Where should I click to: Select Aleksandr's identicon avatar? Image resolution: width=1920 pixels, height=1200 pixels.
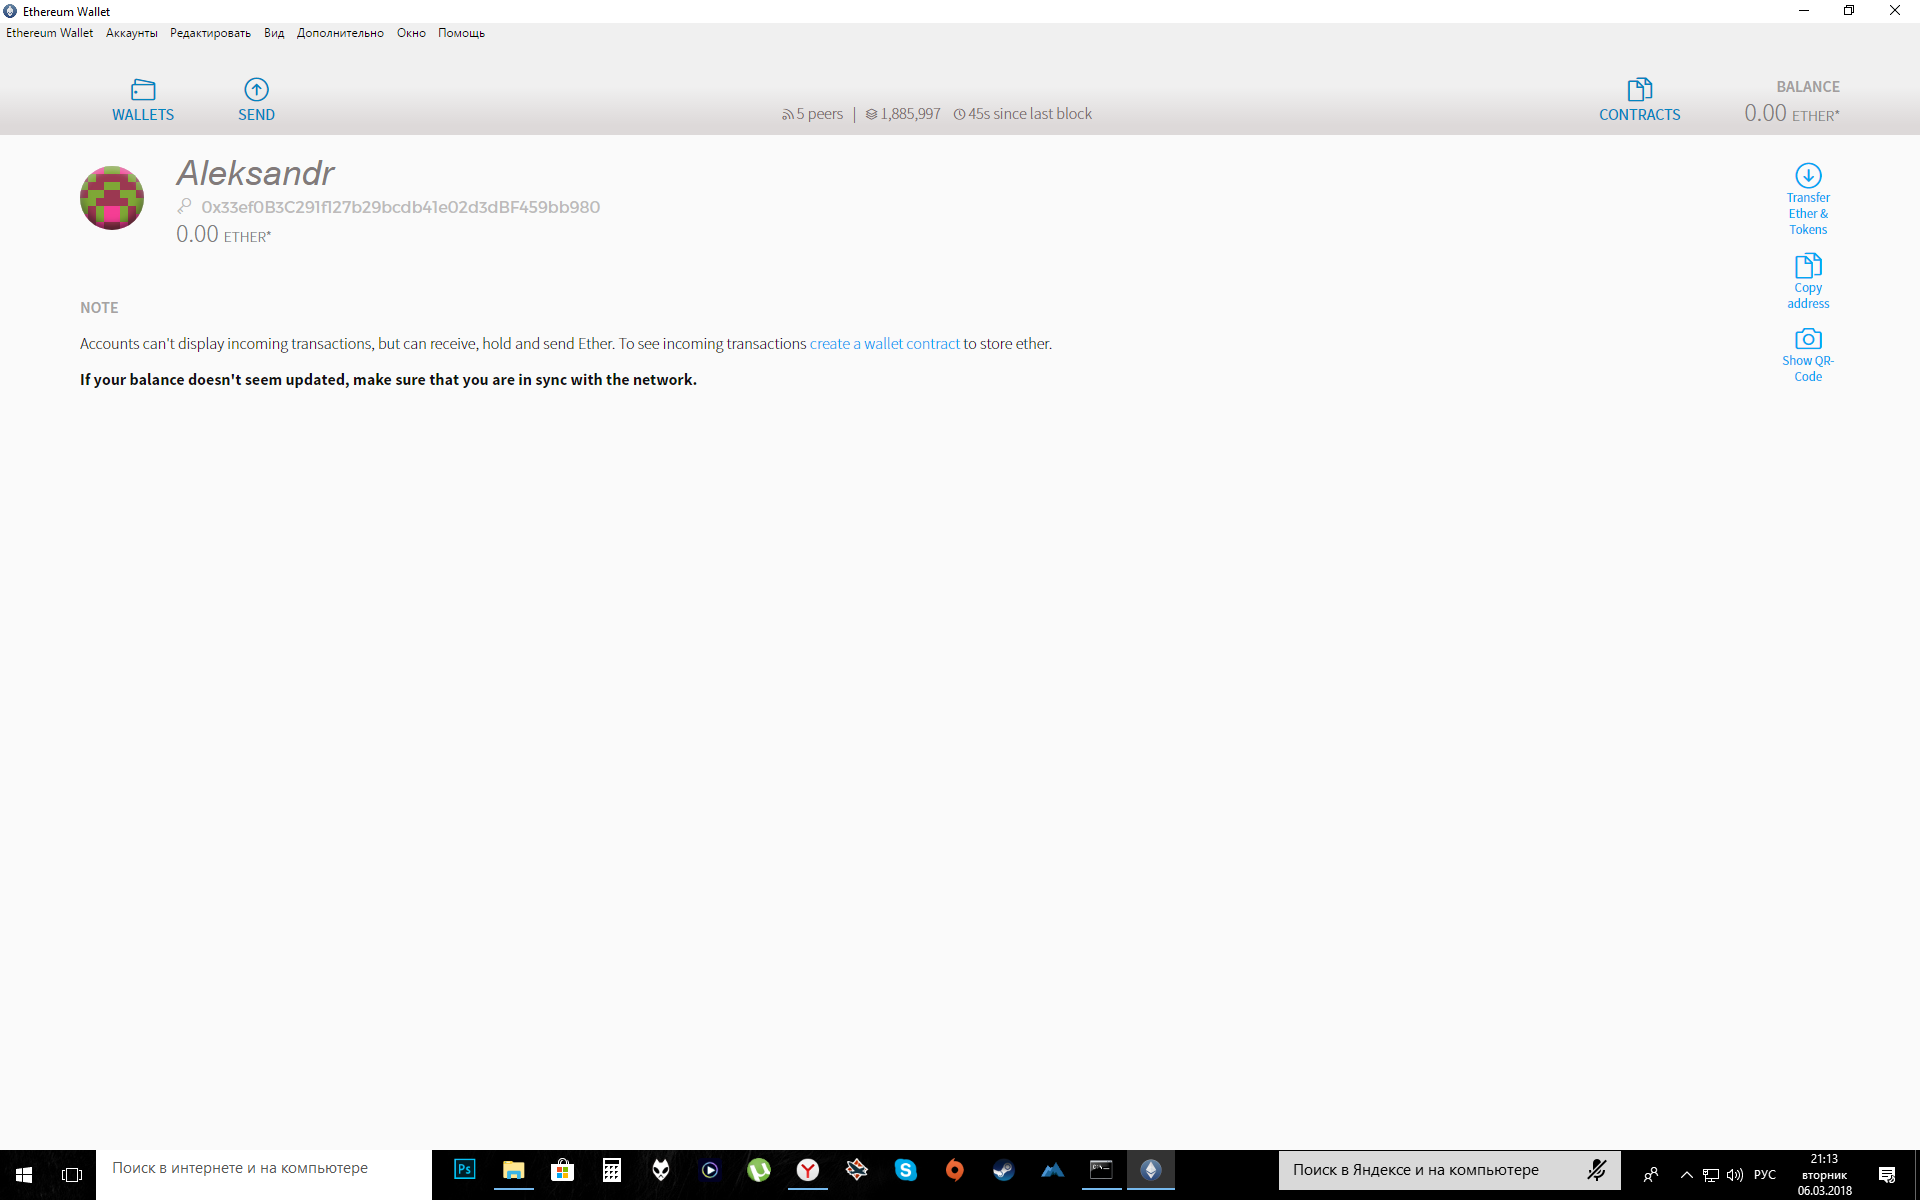coord(111,197)
